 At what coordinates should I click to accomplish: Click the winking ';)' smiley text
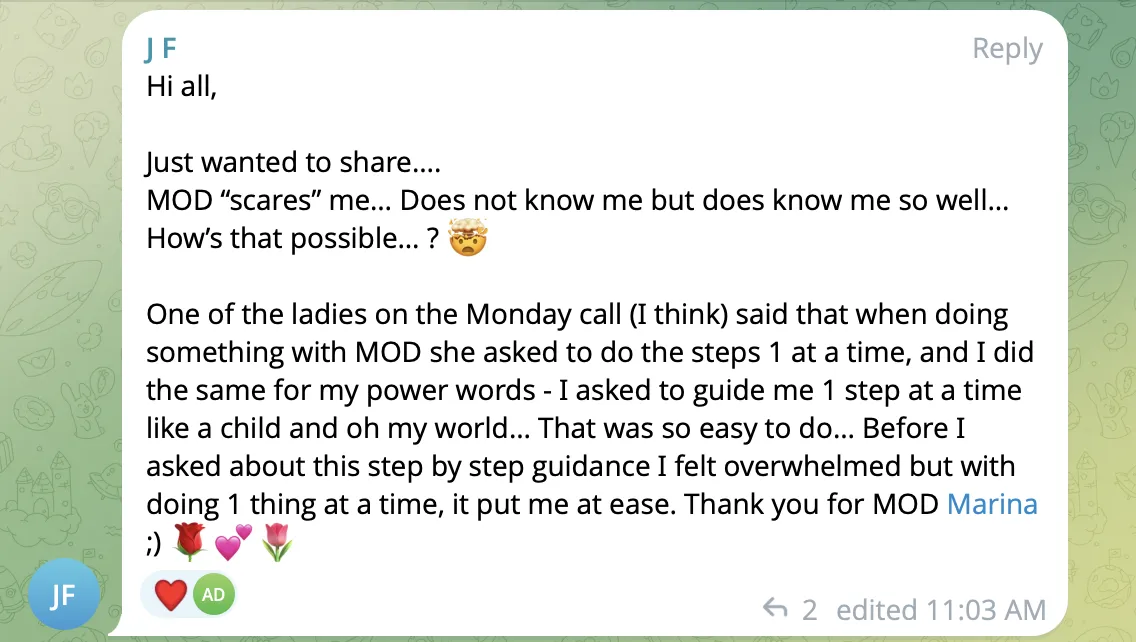[x=154, y=543]
